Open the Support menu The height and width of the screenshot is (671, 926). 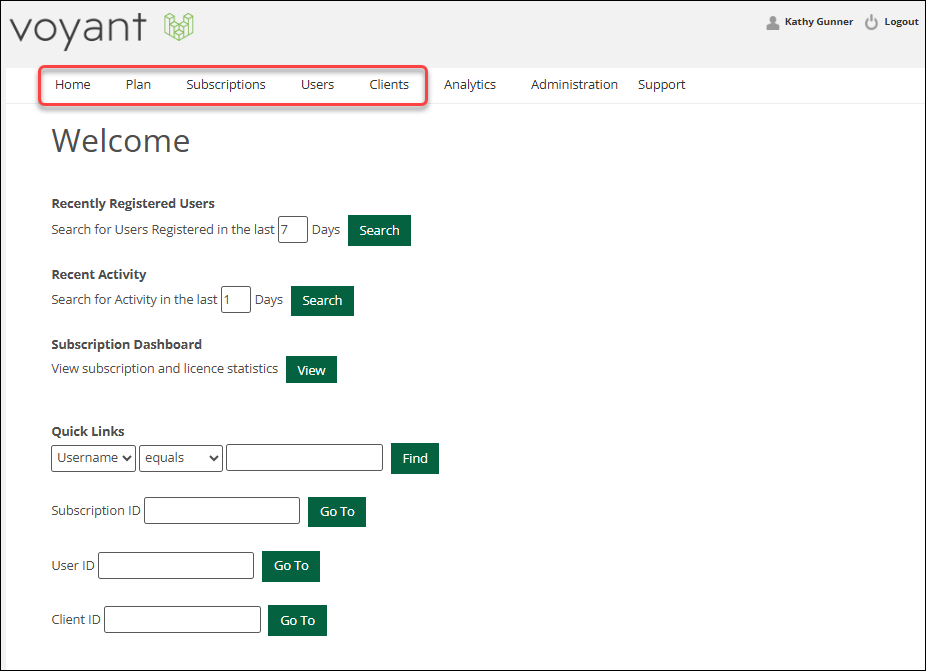point(661,85)
